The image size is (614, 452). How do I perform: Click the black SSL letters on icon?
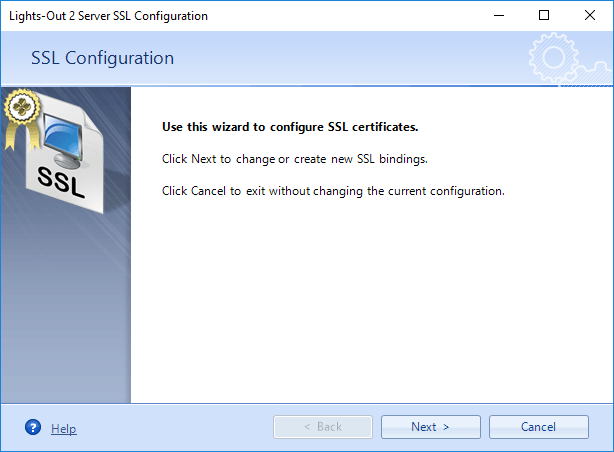61,182
